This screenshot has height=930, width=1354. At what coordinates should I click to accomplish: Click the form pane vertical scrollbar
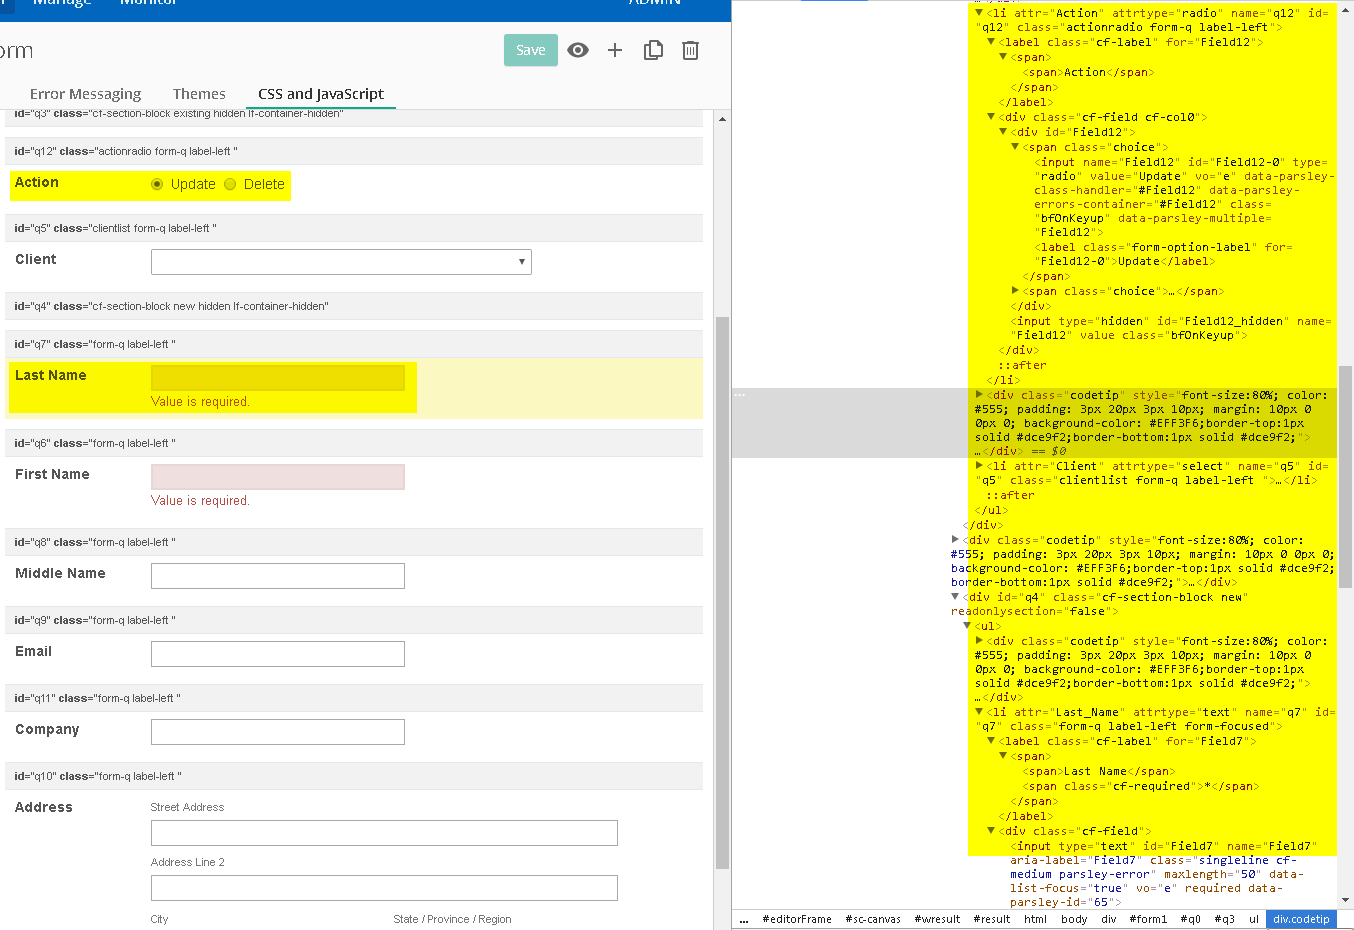tap(723, 590)
